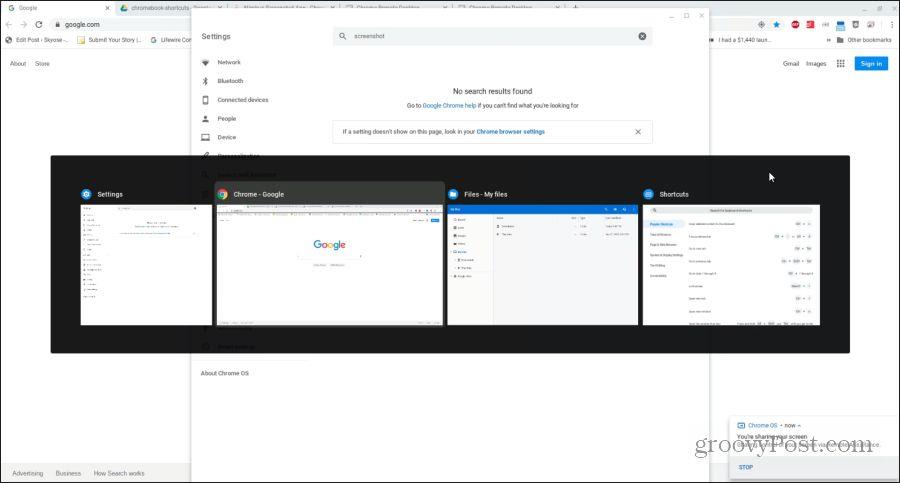Switch to Settings window in switcher
Image resolution: width=900 pixels, height=483 pixels.
tap(146, 258)
